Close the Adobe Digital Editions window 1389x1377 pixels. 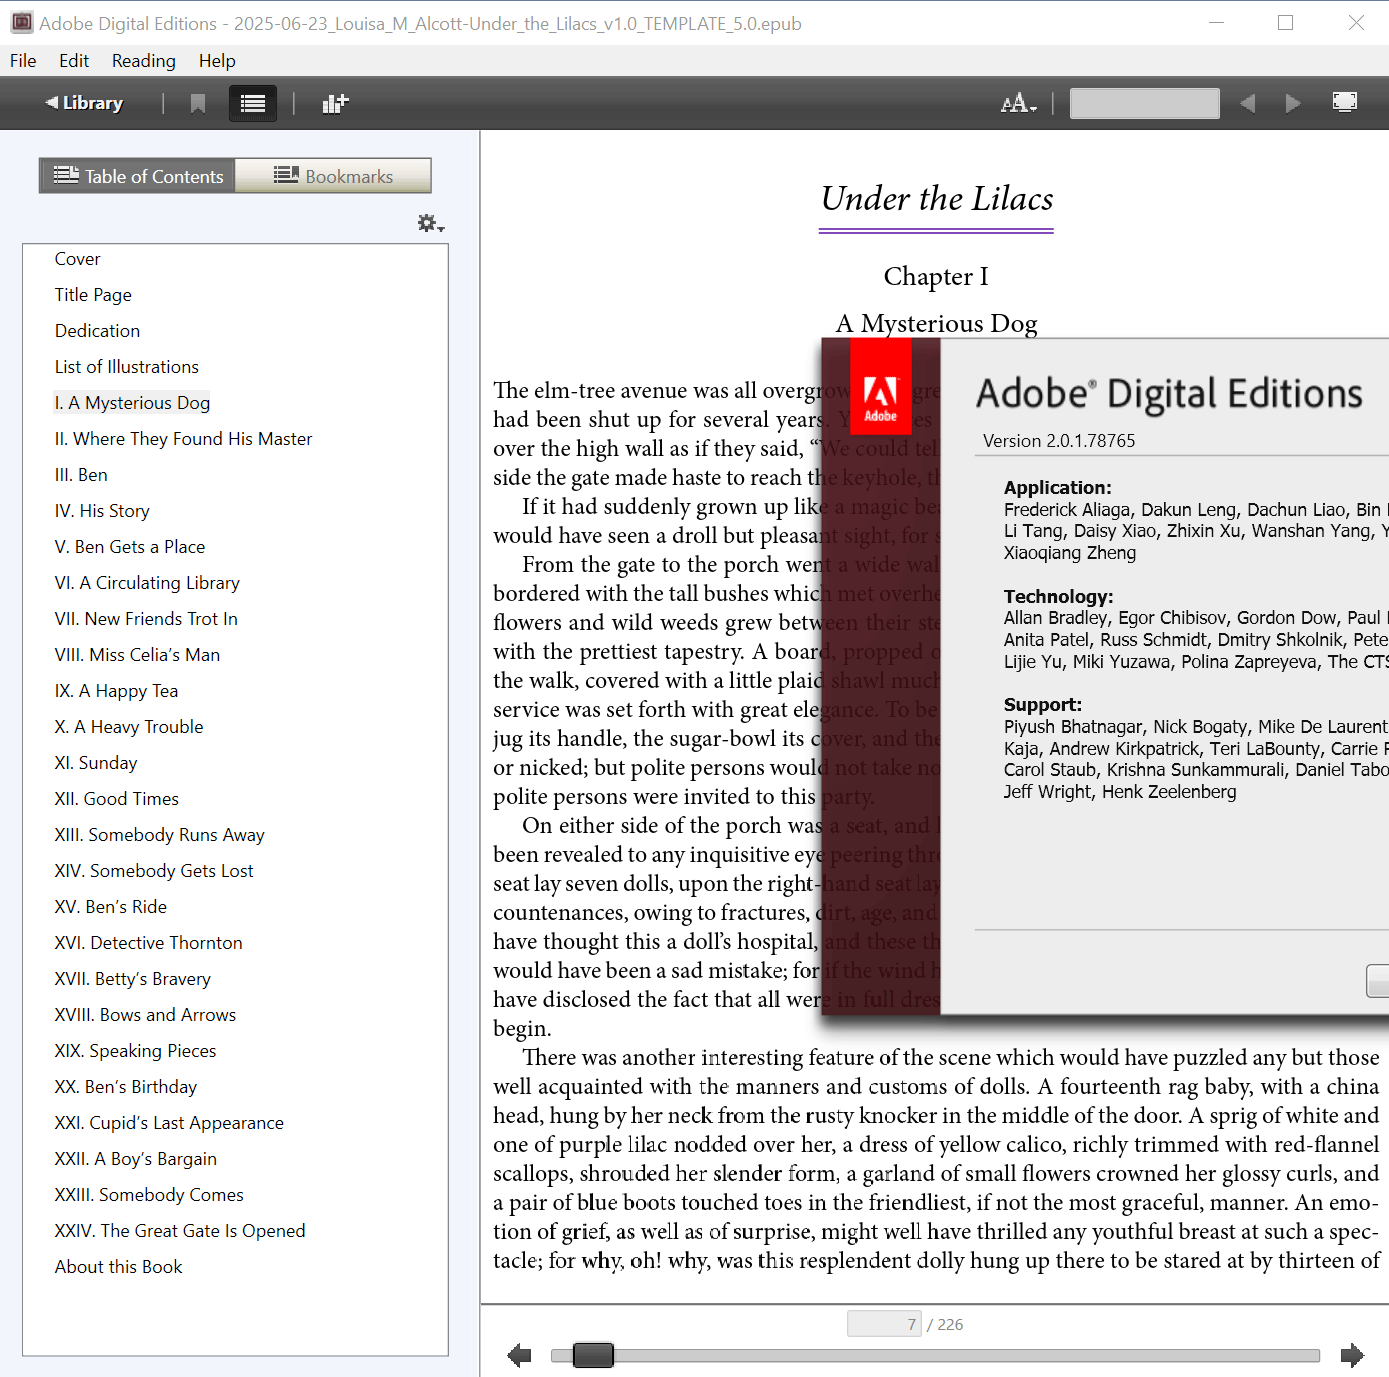(1356, 22)
